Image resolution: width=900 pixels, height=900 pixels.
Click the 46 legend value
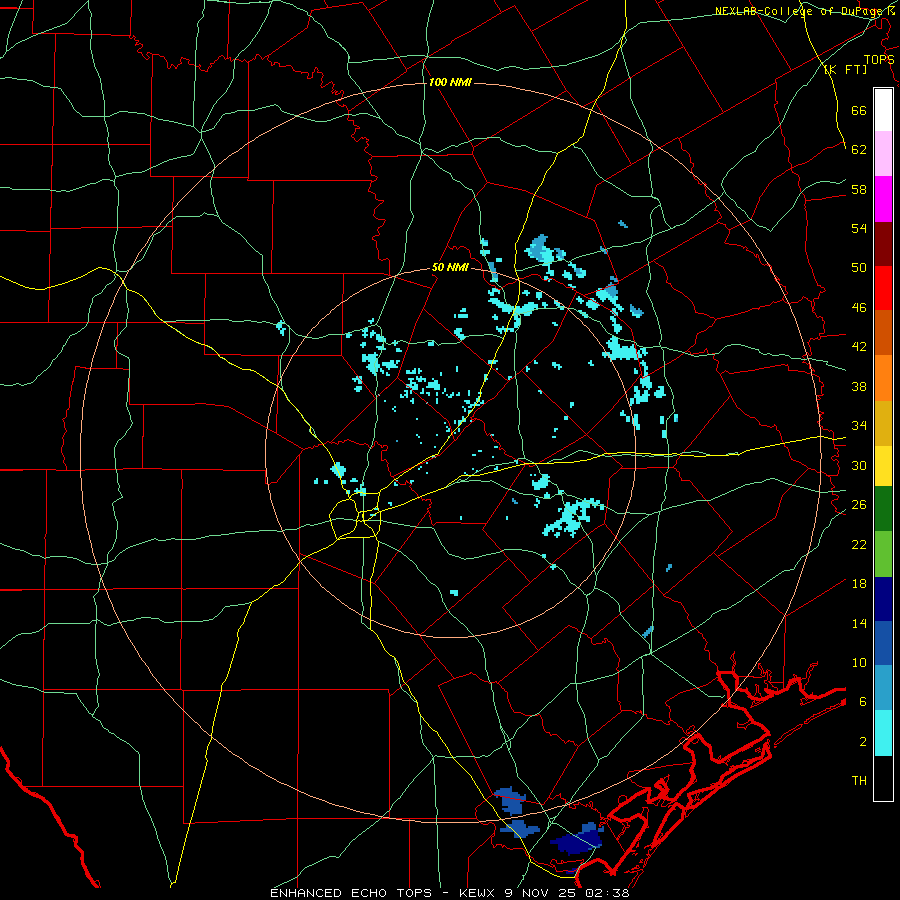[859, 308]
